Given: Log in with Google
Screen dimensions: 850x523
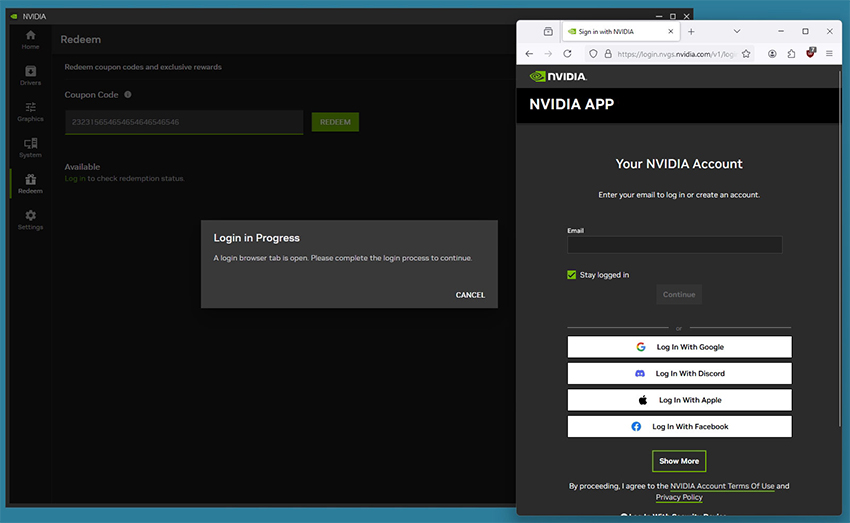Looking at the screenshot, I should tap(679, 347).
